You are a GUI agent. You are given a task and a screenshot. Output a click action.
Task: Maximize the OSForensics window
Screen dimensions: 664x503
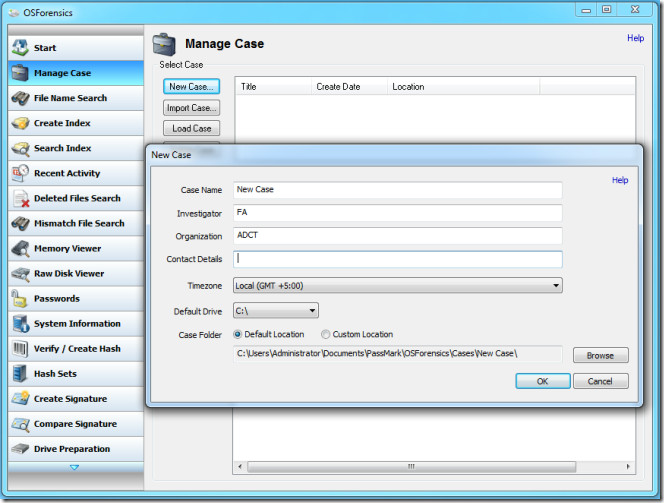(607, 10)
